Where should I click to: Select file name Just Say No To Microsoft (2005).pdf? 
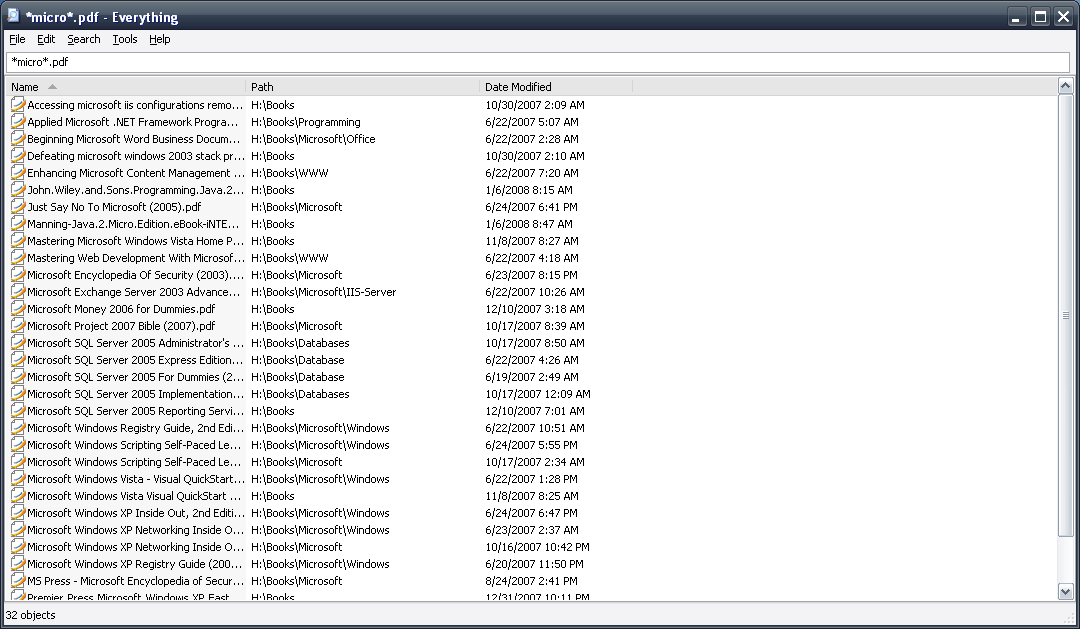(114, 207)
